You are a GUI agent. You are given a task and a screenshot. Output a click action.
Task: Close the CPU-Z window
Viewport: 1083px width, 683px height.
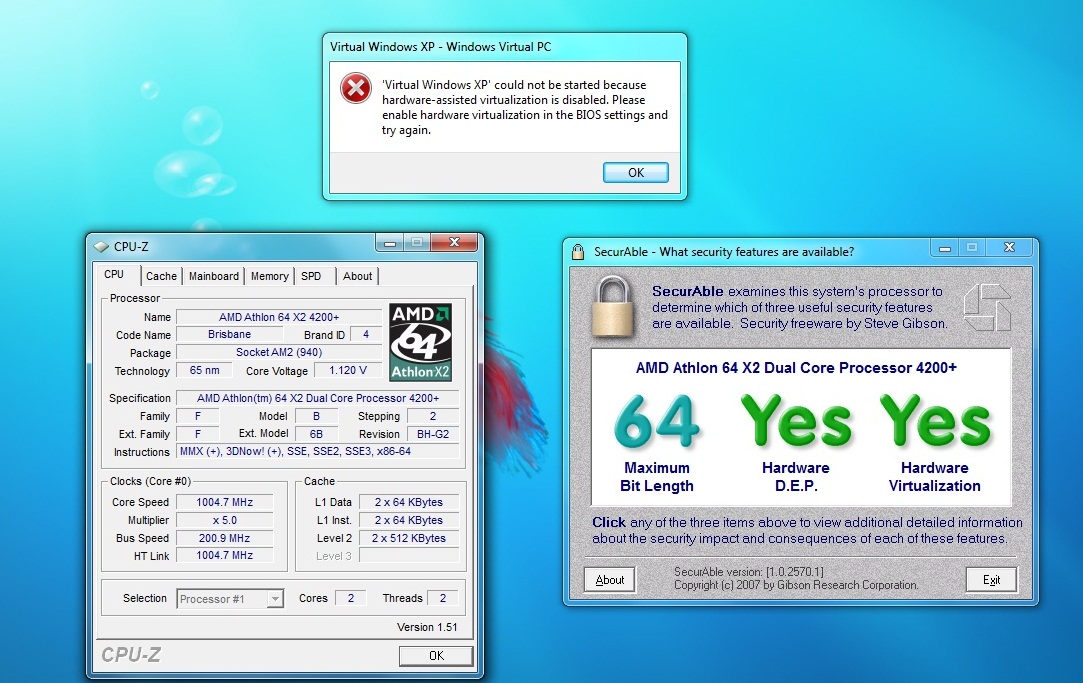point(454,242)
